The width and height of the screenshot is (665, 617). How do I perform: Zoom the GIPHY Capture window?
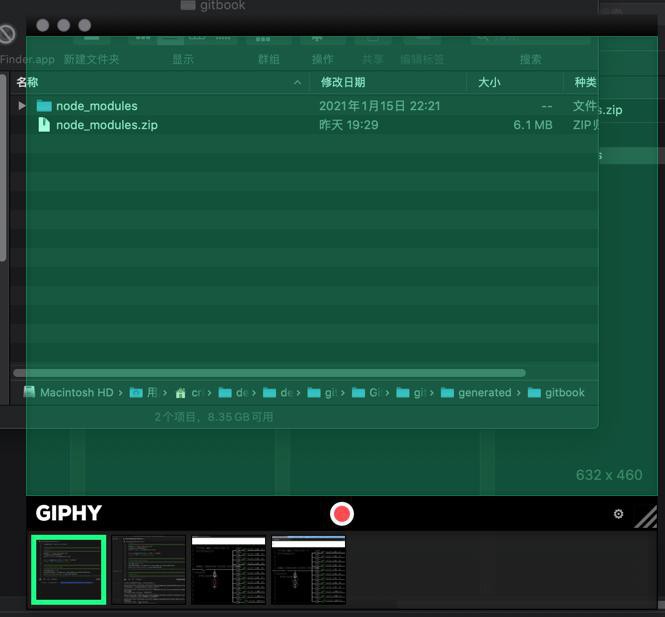tap(85, 25)
